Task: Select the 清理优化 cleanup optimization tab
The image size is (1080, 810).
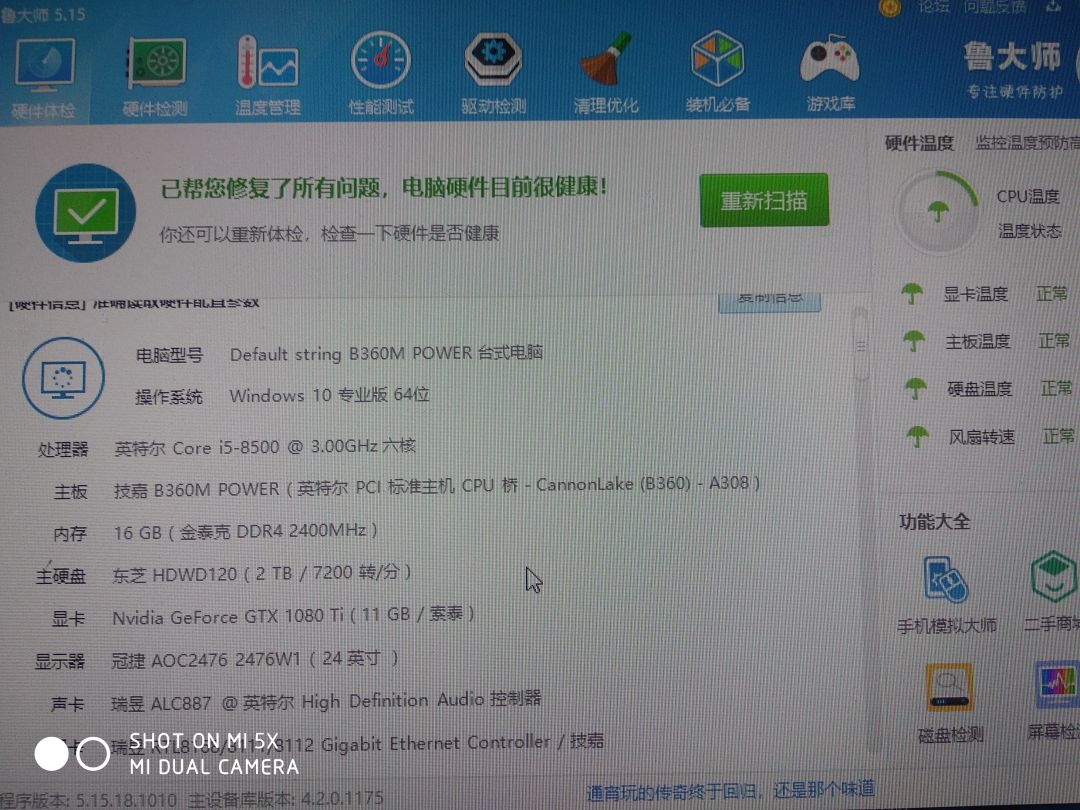Action: point(606,73)
